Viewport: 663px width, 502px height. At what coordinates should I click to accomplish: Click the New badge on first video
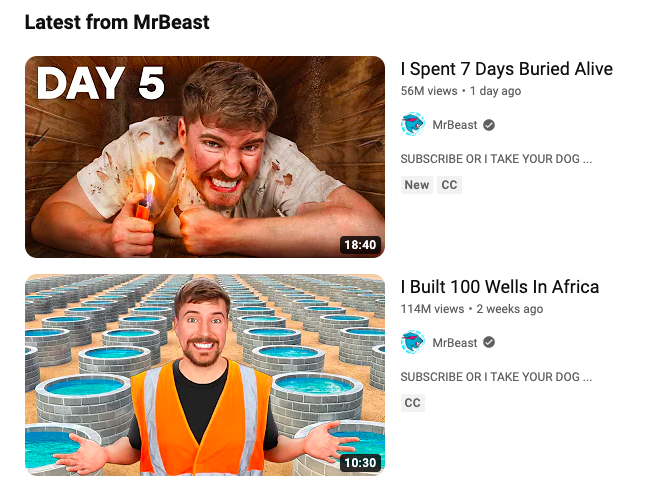pos(416,185)
